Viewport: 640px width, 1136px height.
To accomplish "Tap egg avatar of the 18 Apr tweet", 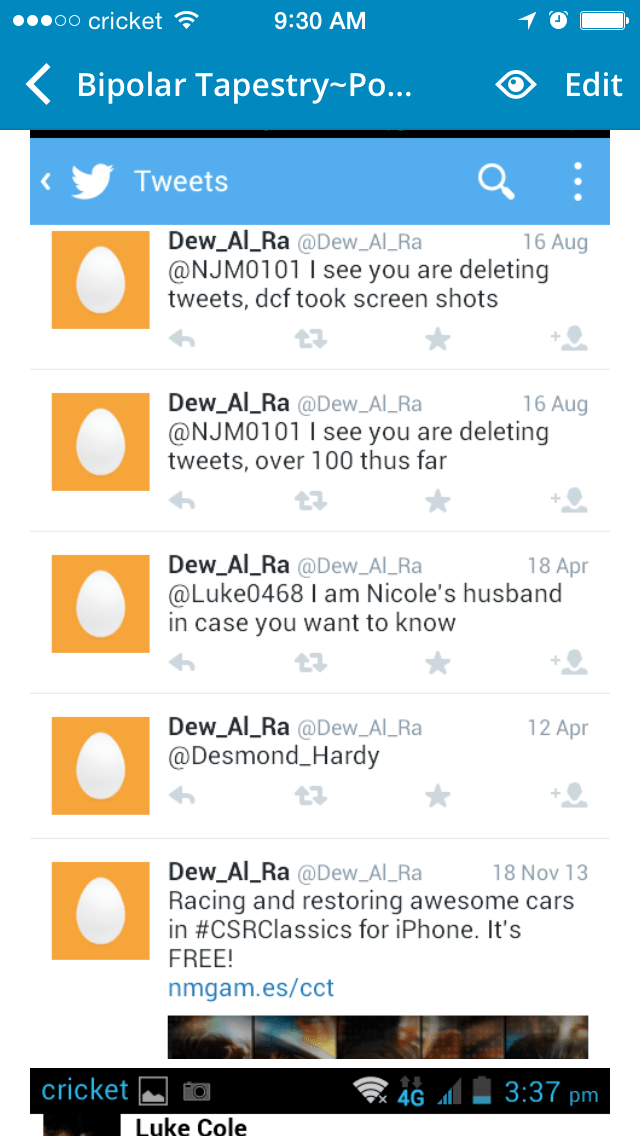I will click(x=101, y=604).
